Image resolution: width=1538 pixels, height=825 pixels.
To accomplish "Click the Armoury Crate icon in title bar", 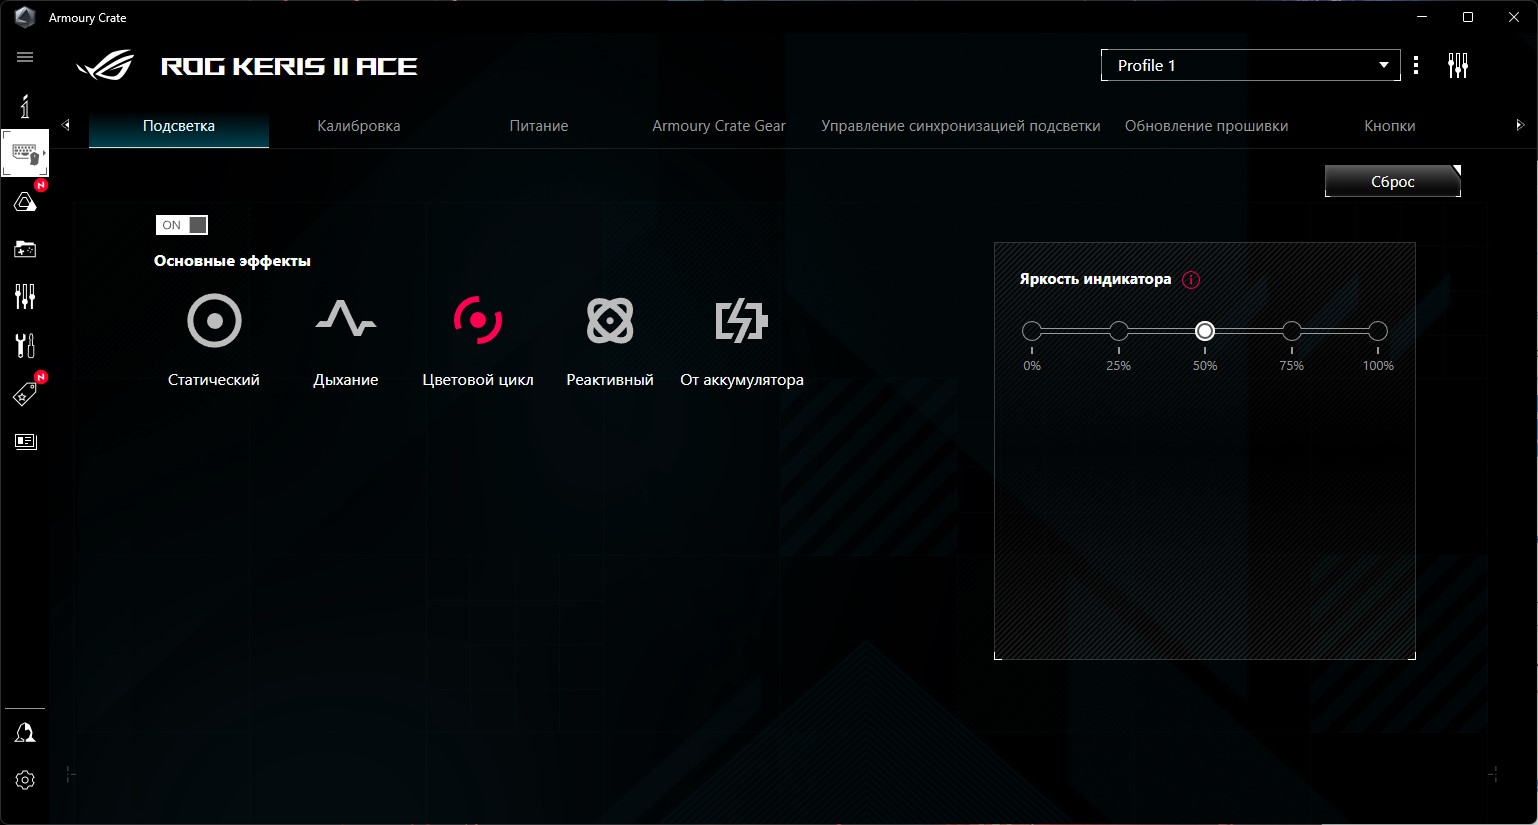I will coord(25,17).
